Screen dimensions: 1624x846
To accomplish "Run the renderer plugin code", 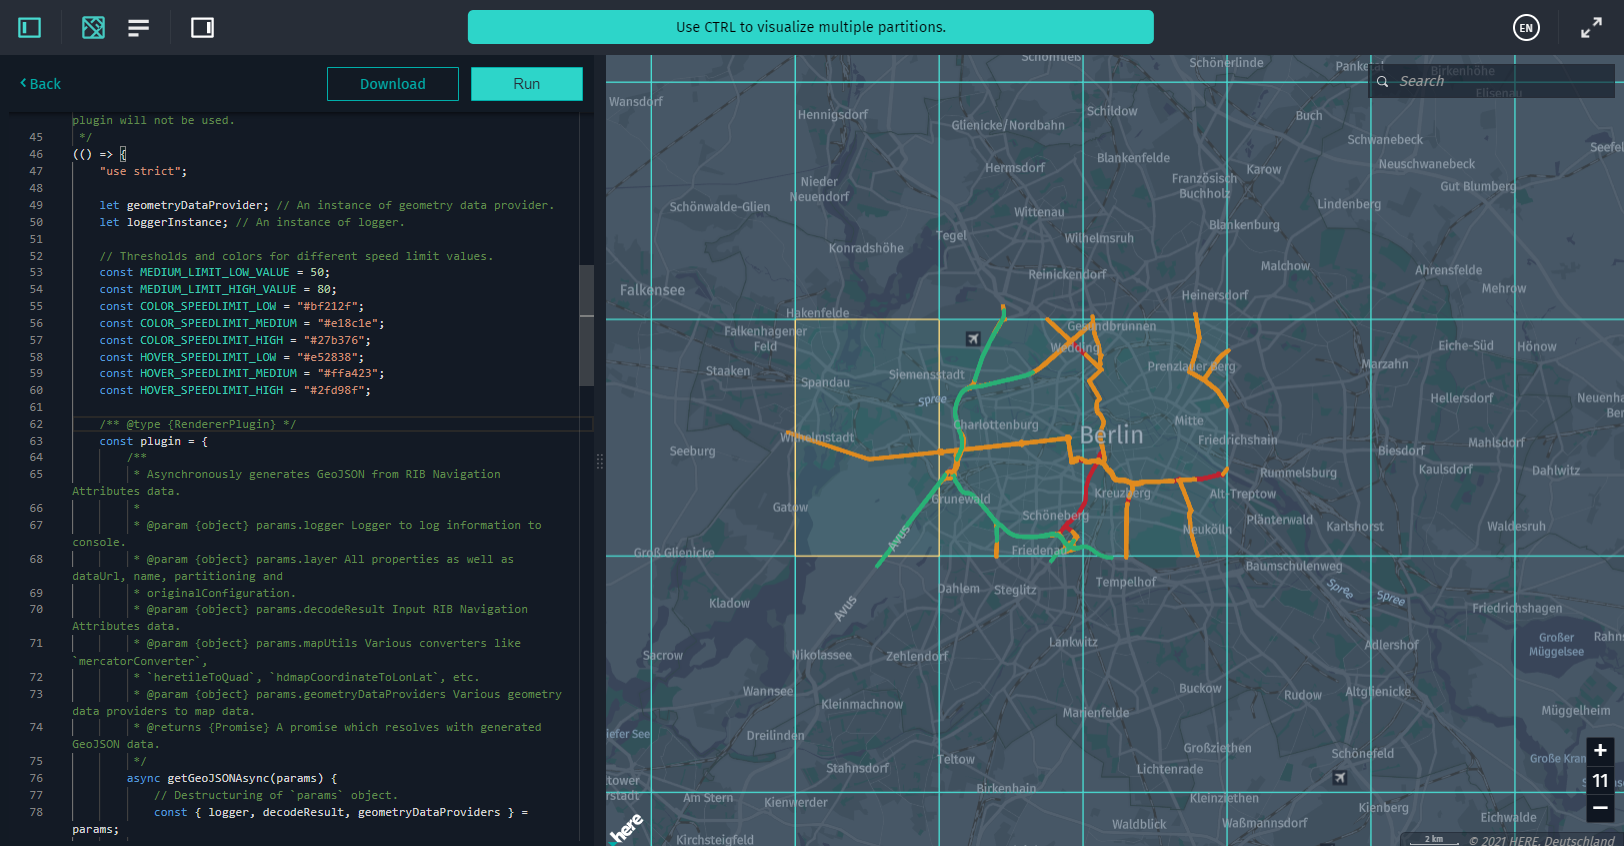I will [x=526, y=84].
